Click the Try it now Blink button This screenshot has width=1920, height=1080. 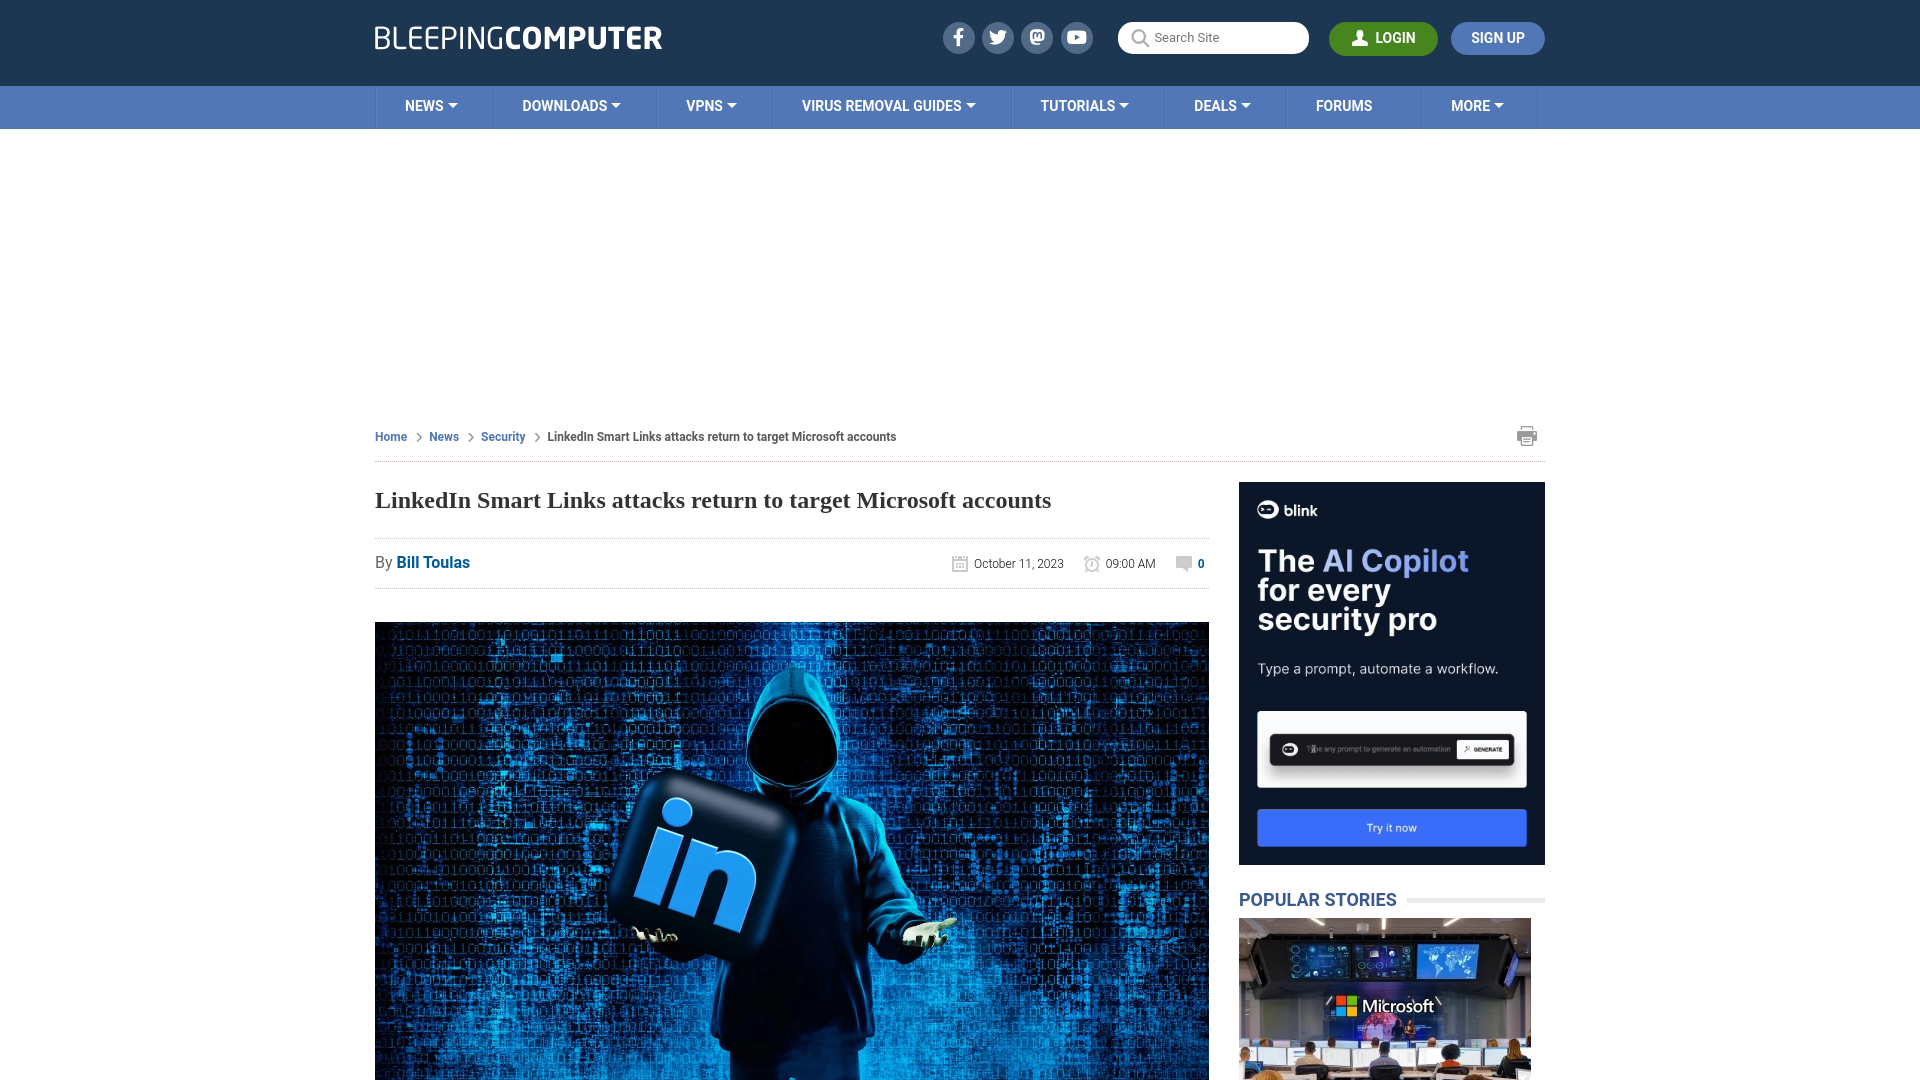[1391, 828]
